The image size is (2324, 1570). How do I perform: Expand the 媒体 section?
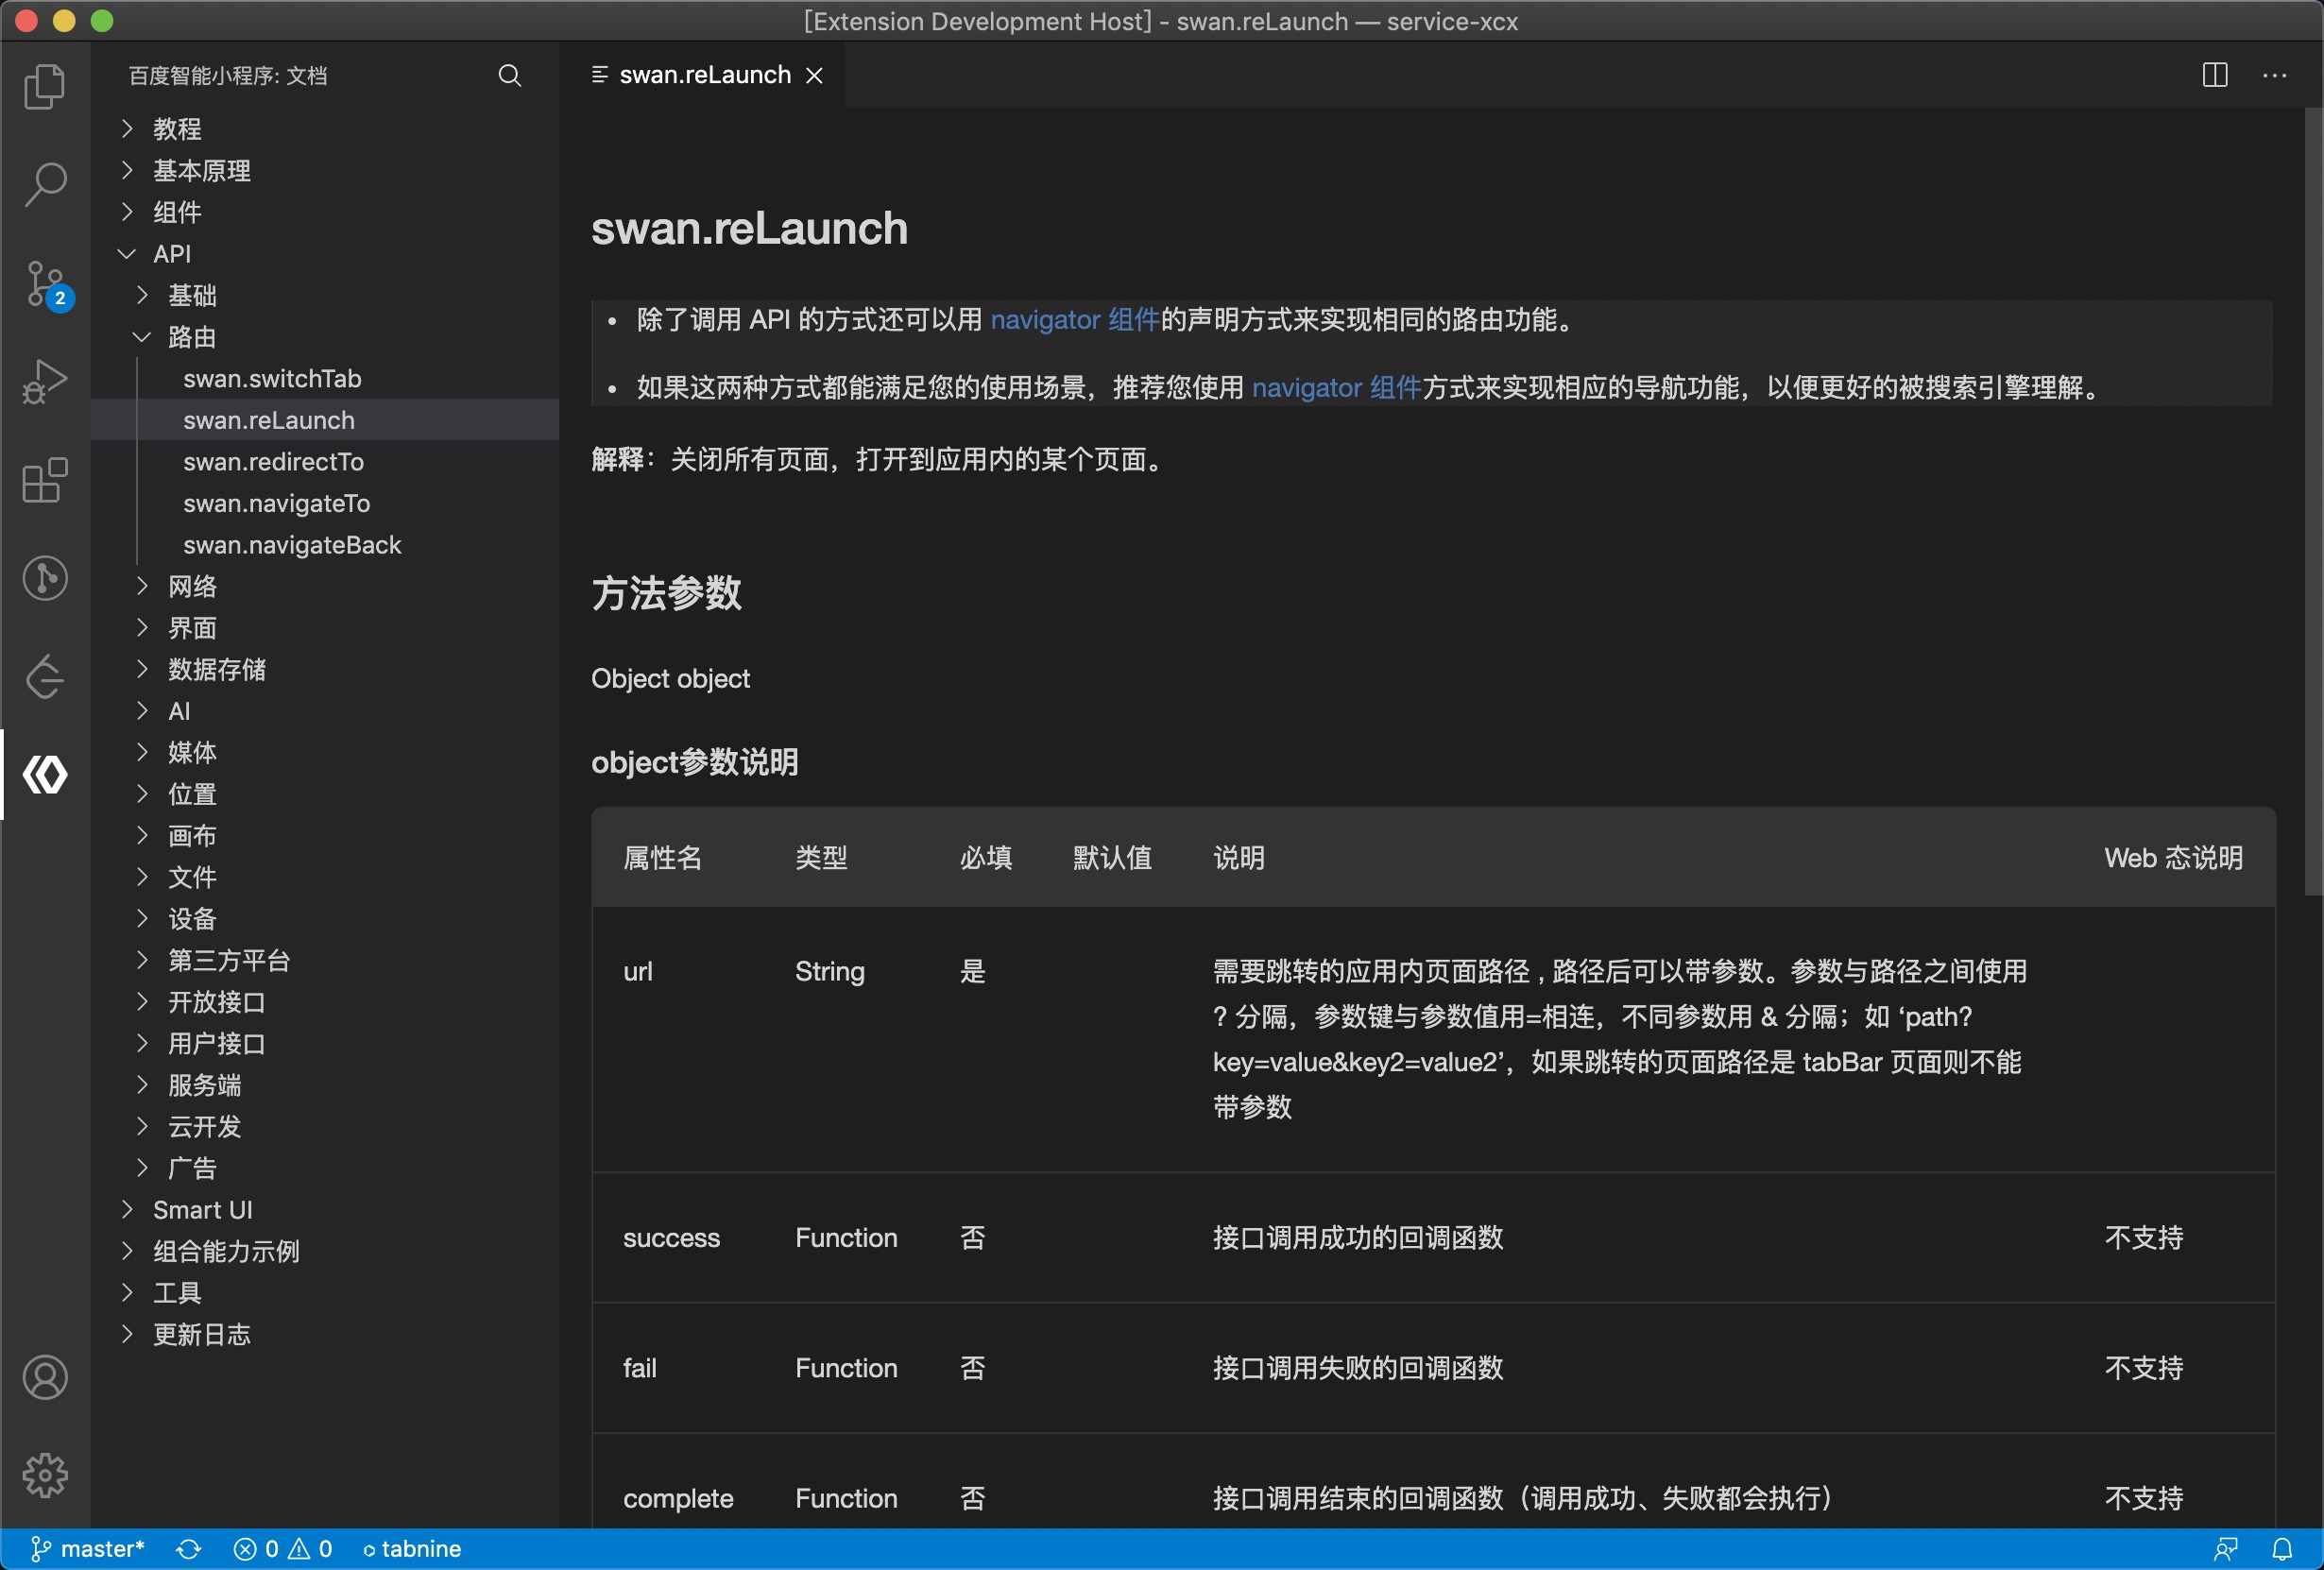325,752
